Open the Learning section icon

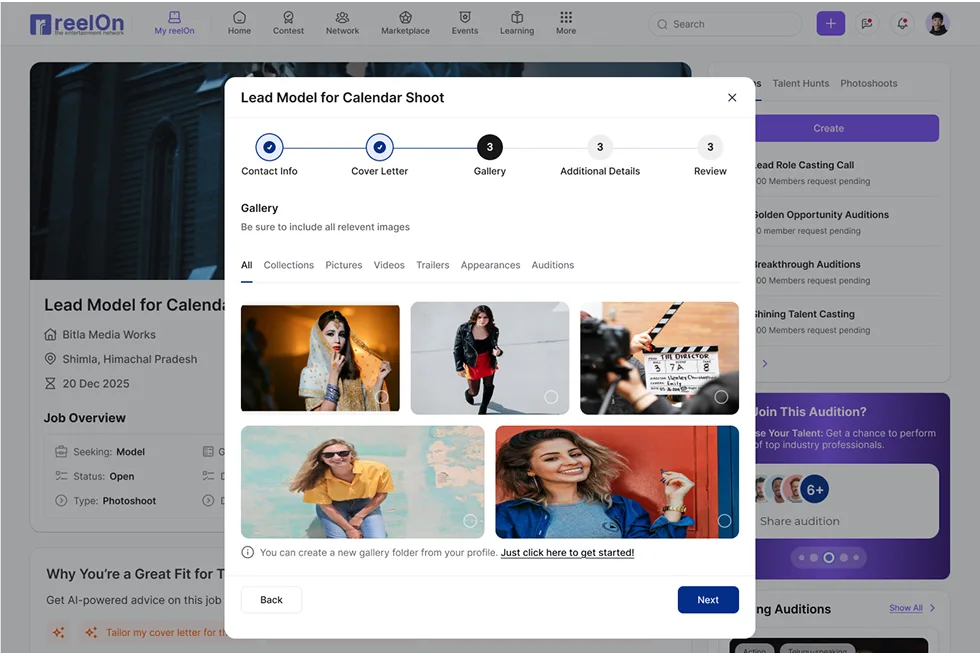[517, 23]
